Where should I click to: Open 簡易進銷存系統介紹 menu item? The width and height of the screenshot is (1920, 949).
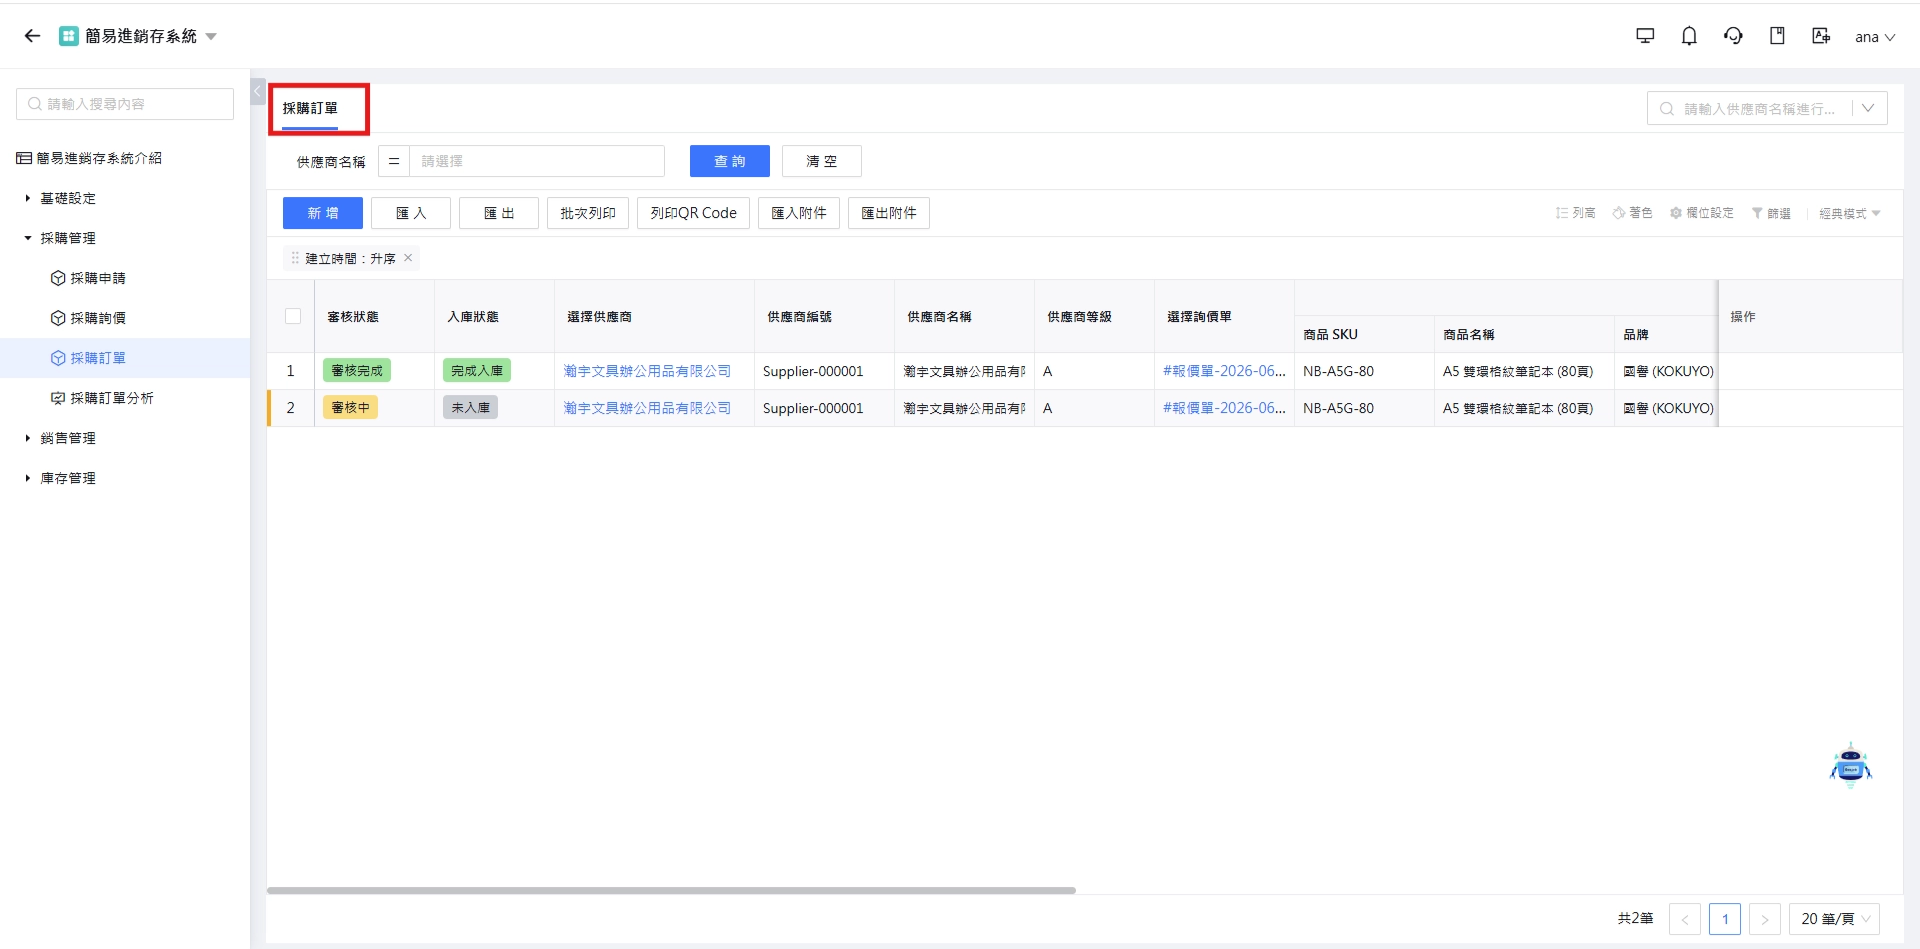99,158
